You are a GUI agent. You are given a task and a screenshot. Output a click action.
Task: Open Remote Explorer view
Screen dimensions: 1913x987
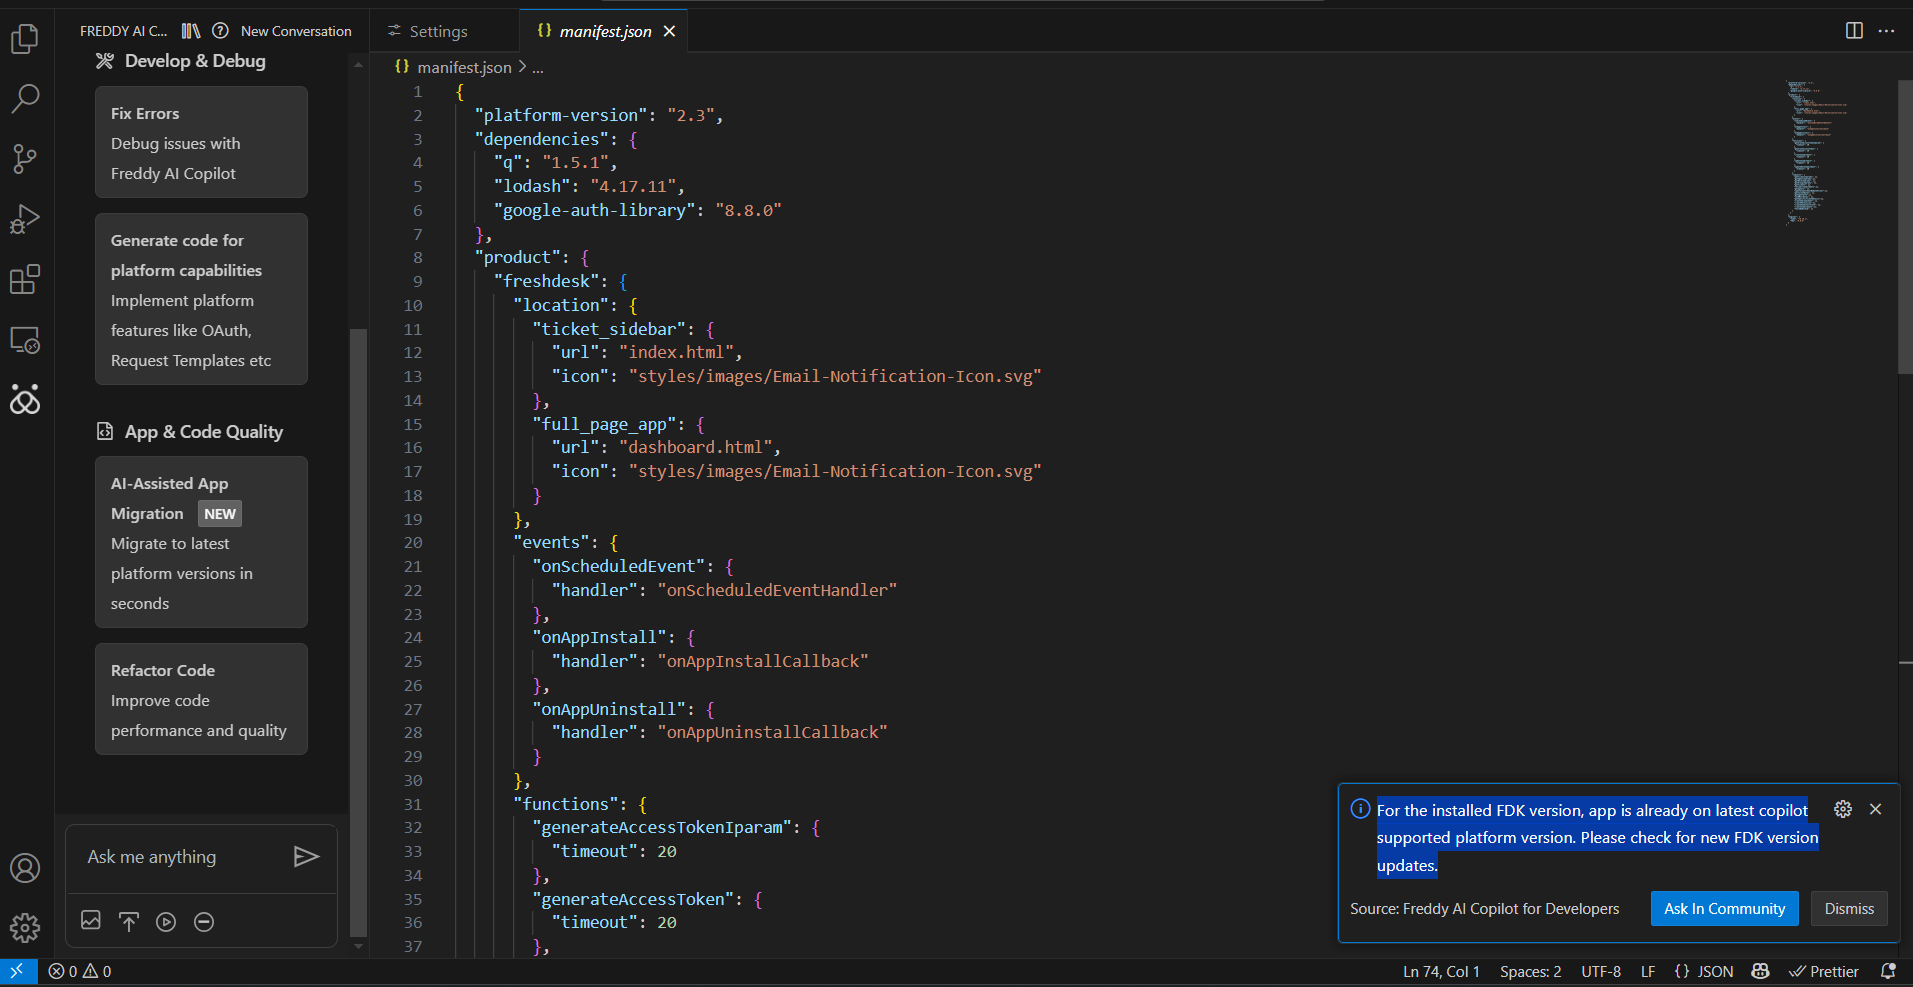(25, 340)
